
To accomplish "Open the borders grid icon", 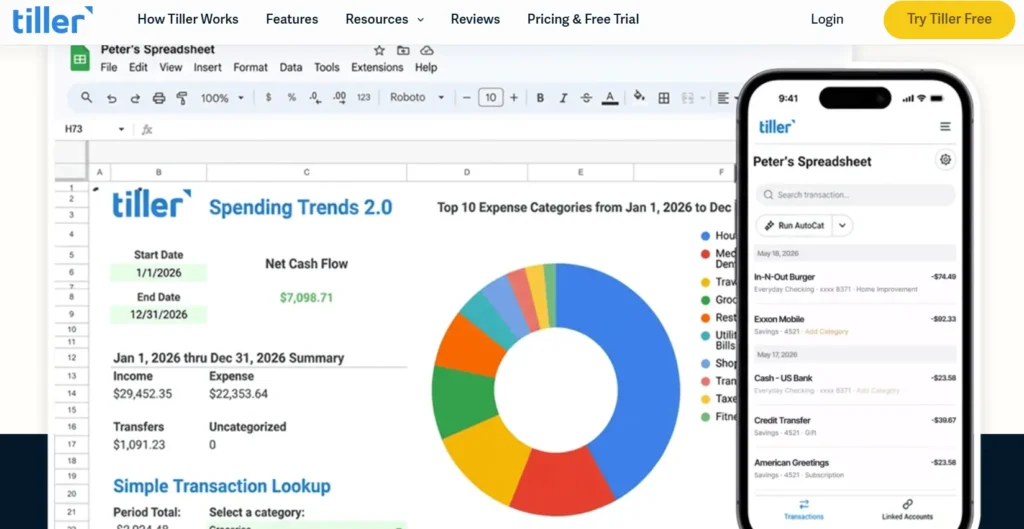I will (664, 98).
